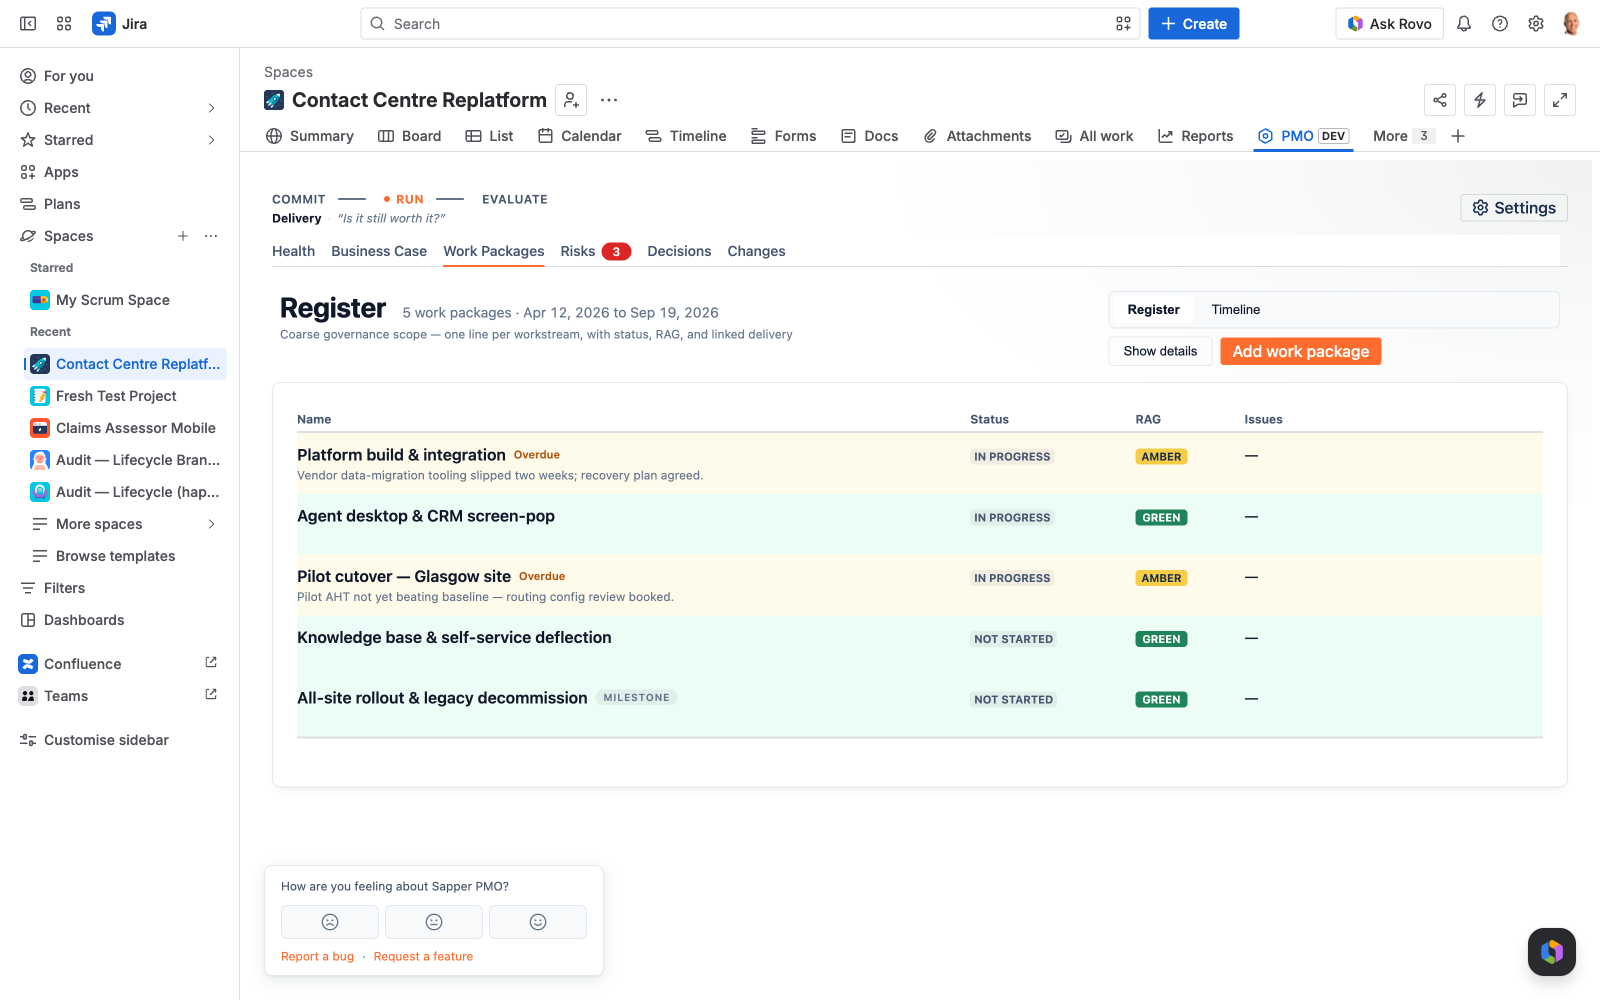The width and height of the screenshot is (1600, 1000).
Task: Click the search filter icon in search bar
Action: (x=1124, y=24)
